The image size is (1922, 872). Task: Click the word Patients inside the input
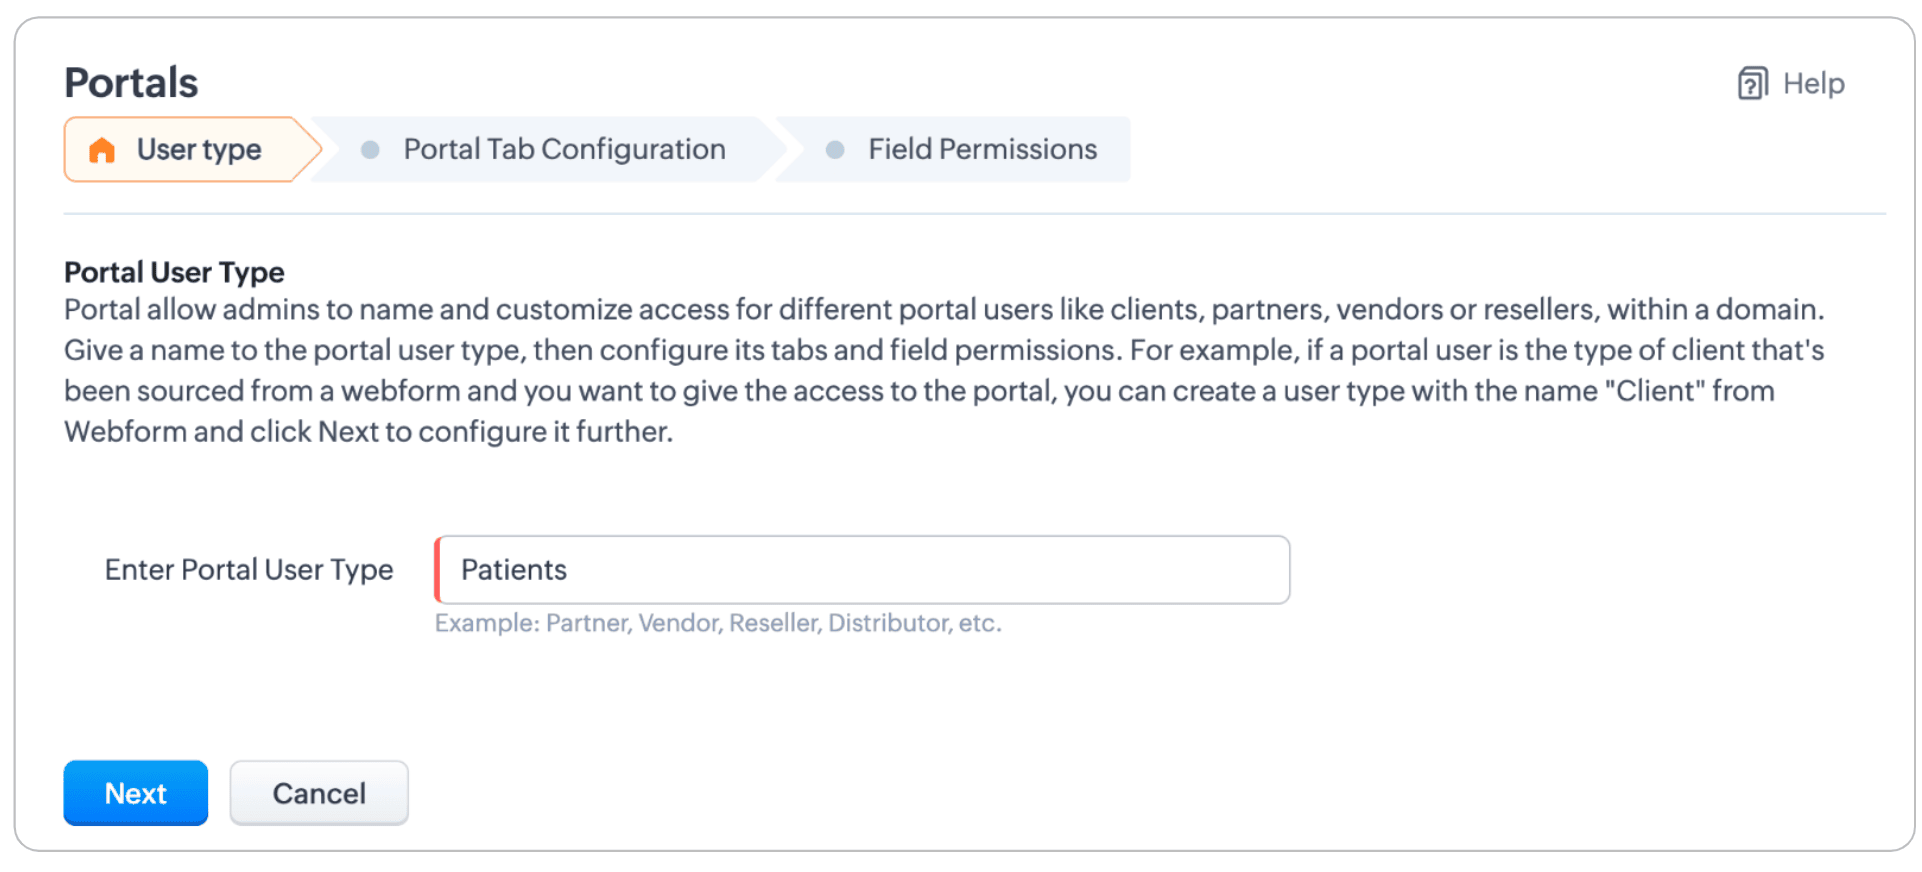(x=514, y=570)
